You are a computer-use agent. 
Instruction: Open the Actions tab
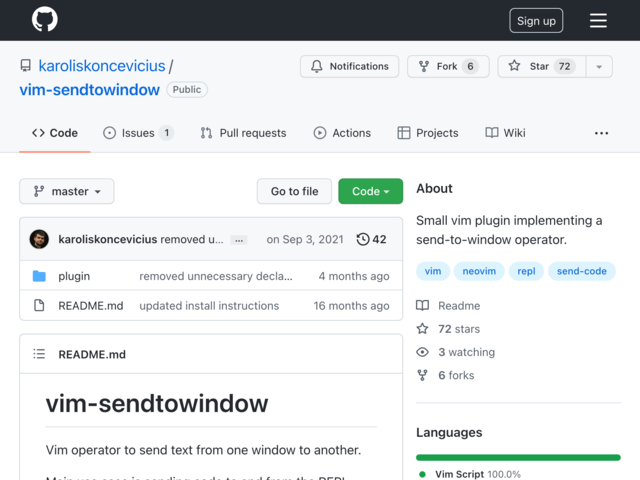[x=342, y=133]
